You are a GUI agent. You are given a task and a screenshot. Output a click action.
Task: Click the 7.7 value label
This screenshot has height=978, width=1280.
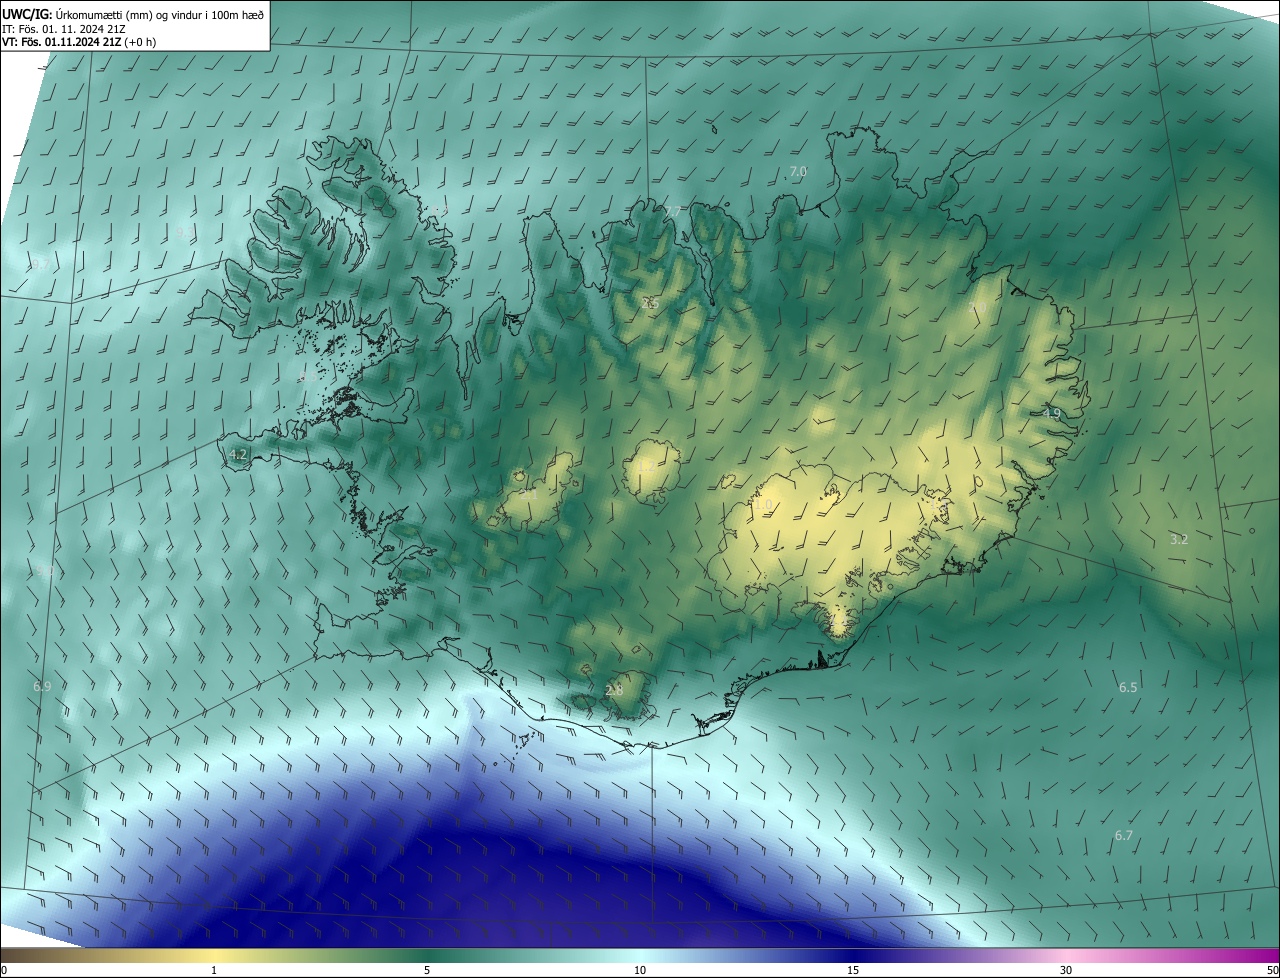[x=673, y=211]
